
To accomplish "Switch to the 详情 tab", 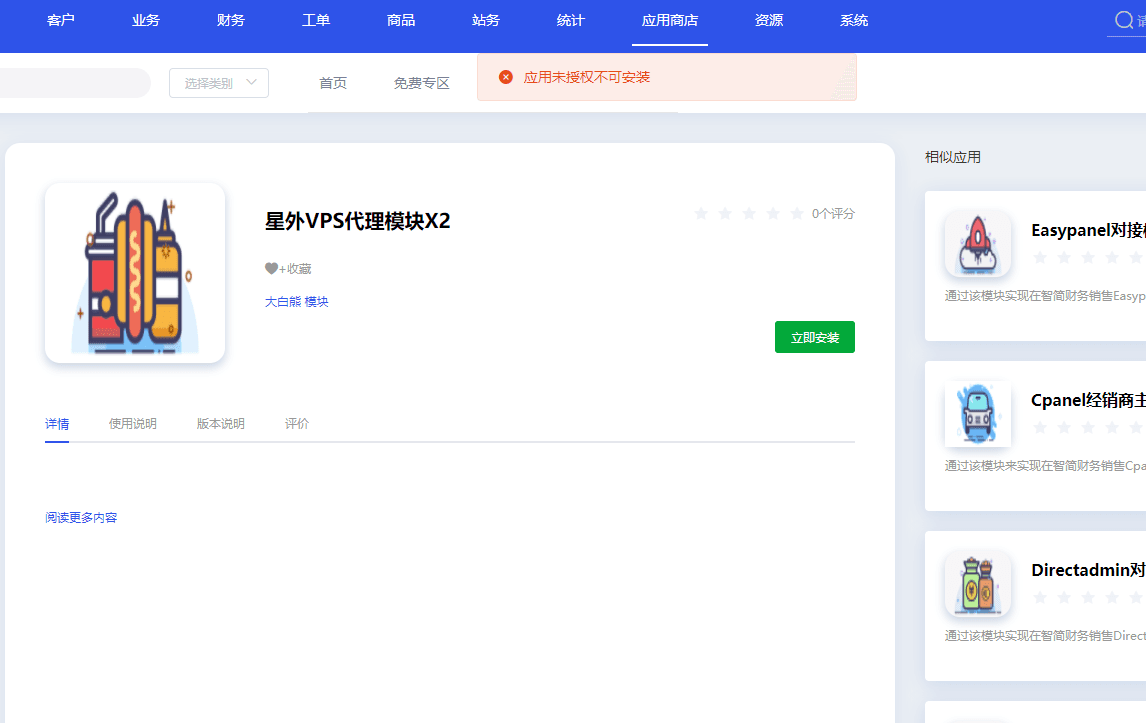I will [57, 424].
